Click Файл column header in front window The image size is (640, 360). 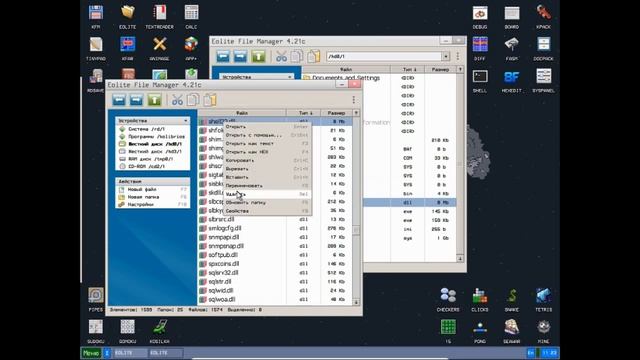point(242,113)
